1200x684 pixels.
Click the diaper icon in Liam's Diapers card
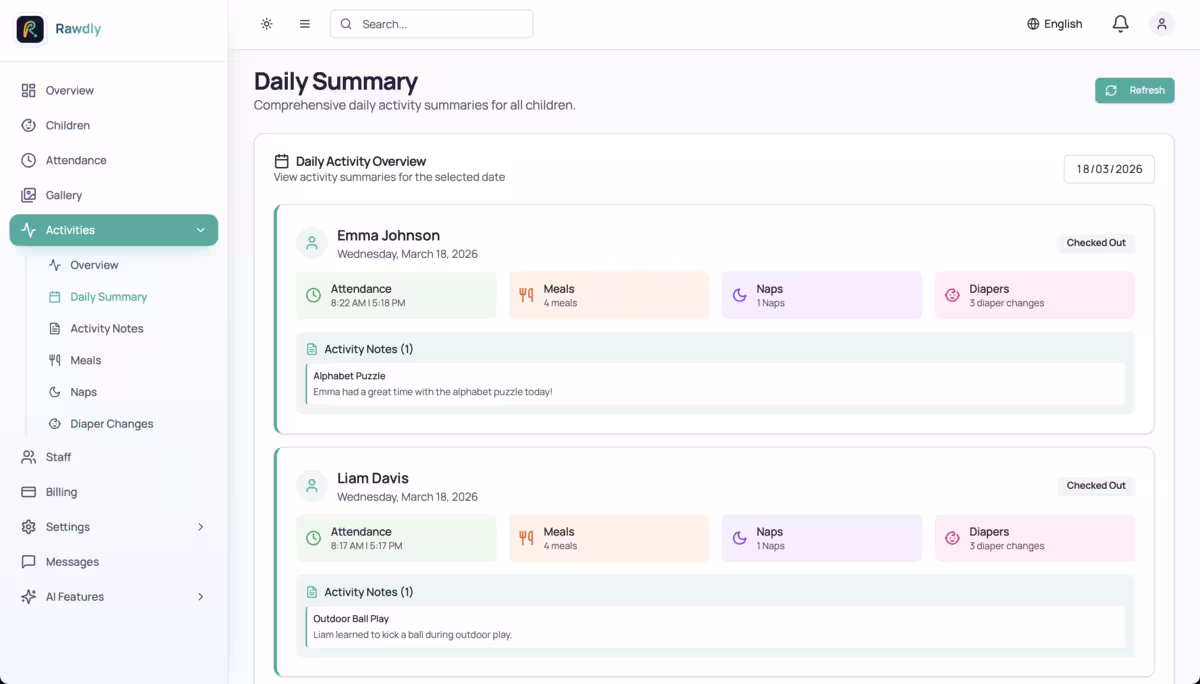coord(952,538)
